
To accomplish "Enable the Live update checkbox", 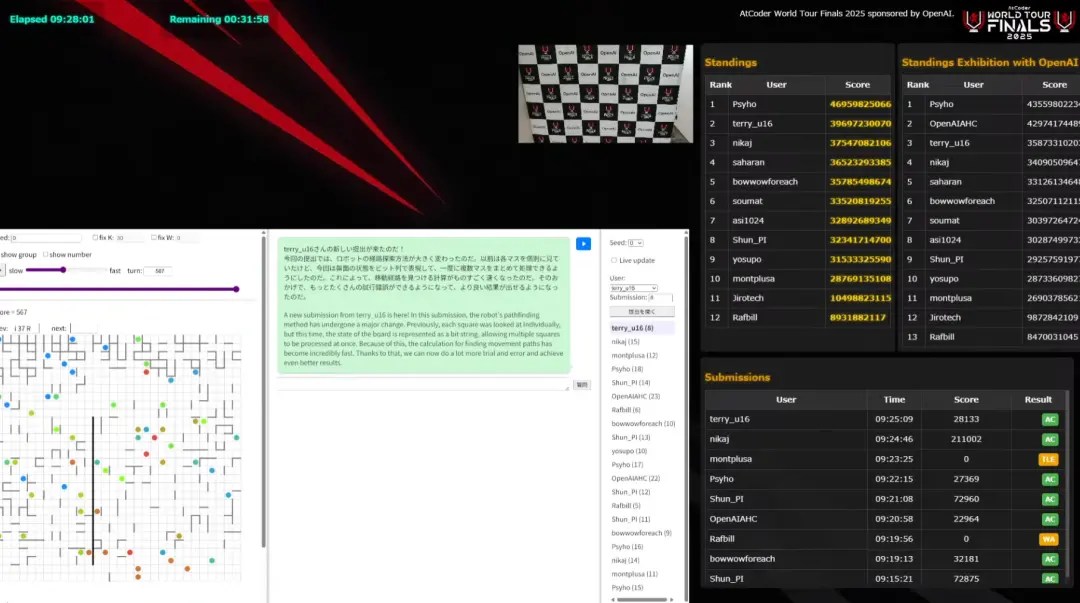I will pos(614,260).
